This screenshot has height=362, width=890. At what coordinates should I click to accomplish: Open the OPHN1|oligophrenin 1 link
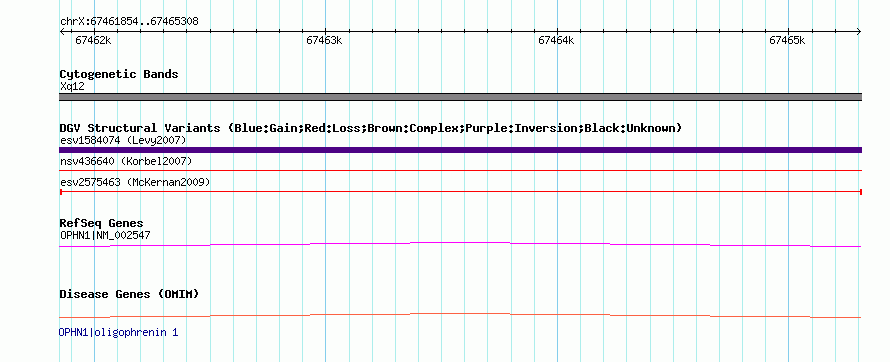click(x=119, y=332)
